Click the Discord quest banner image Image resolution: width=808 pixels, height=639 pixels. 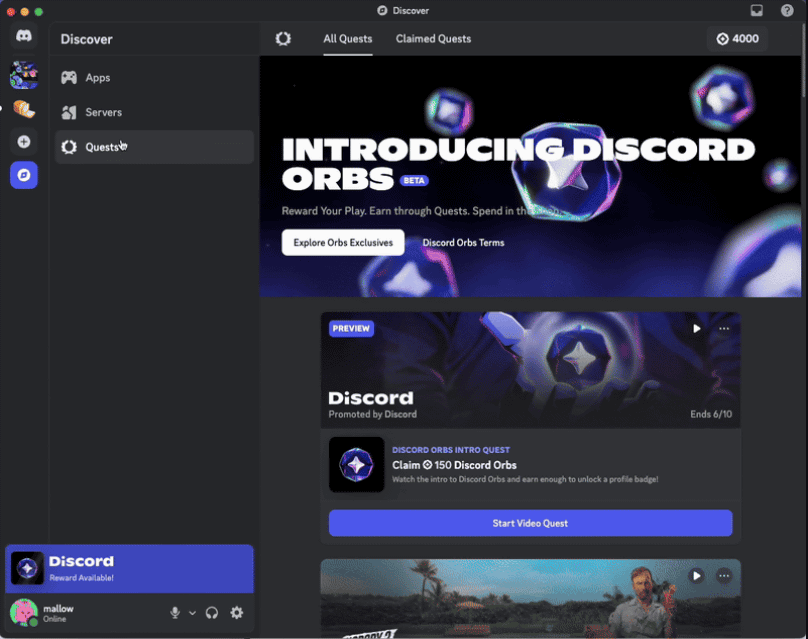pos(531,370)
